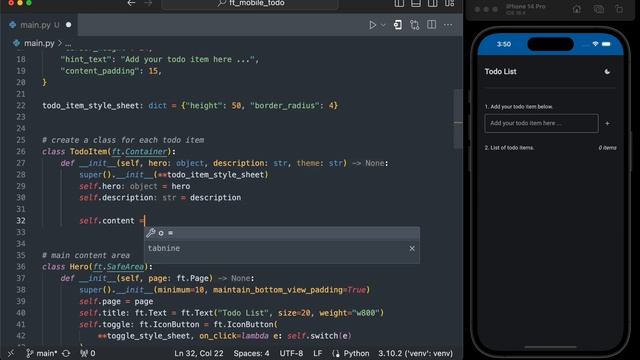
Task: Expand the breadcrumb ellipsis after main.py
Action: point(68,43)
